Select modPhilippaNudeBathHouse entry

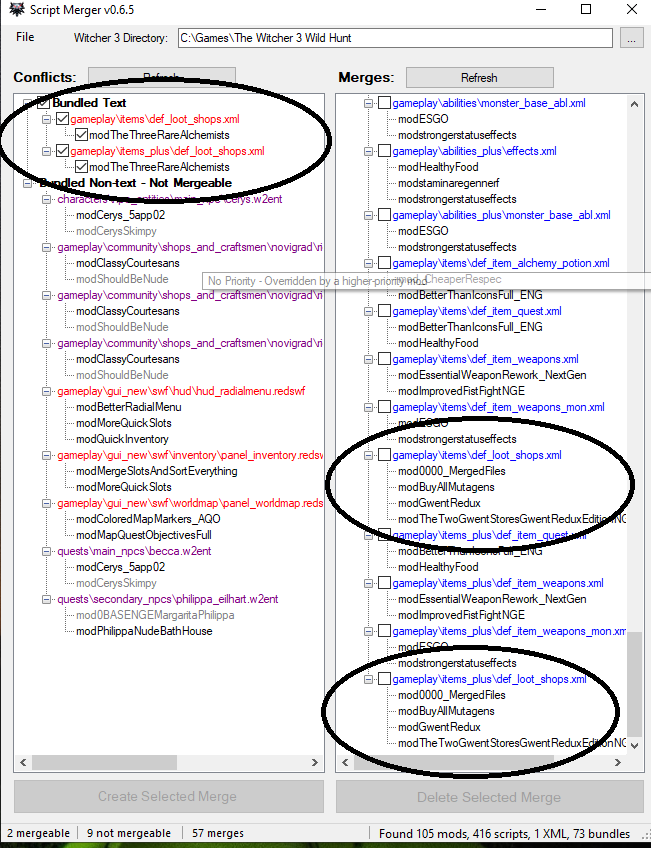coord(144,631)
